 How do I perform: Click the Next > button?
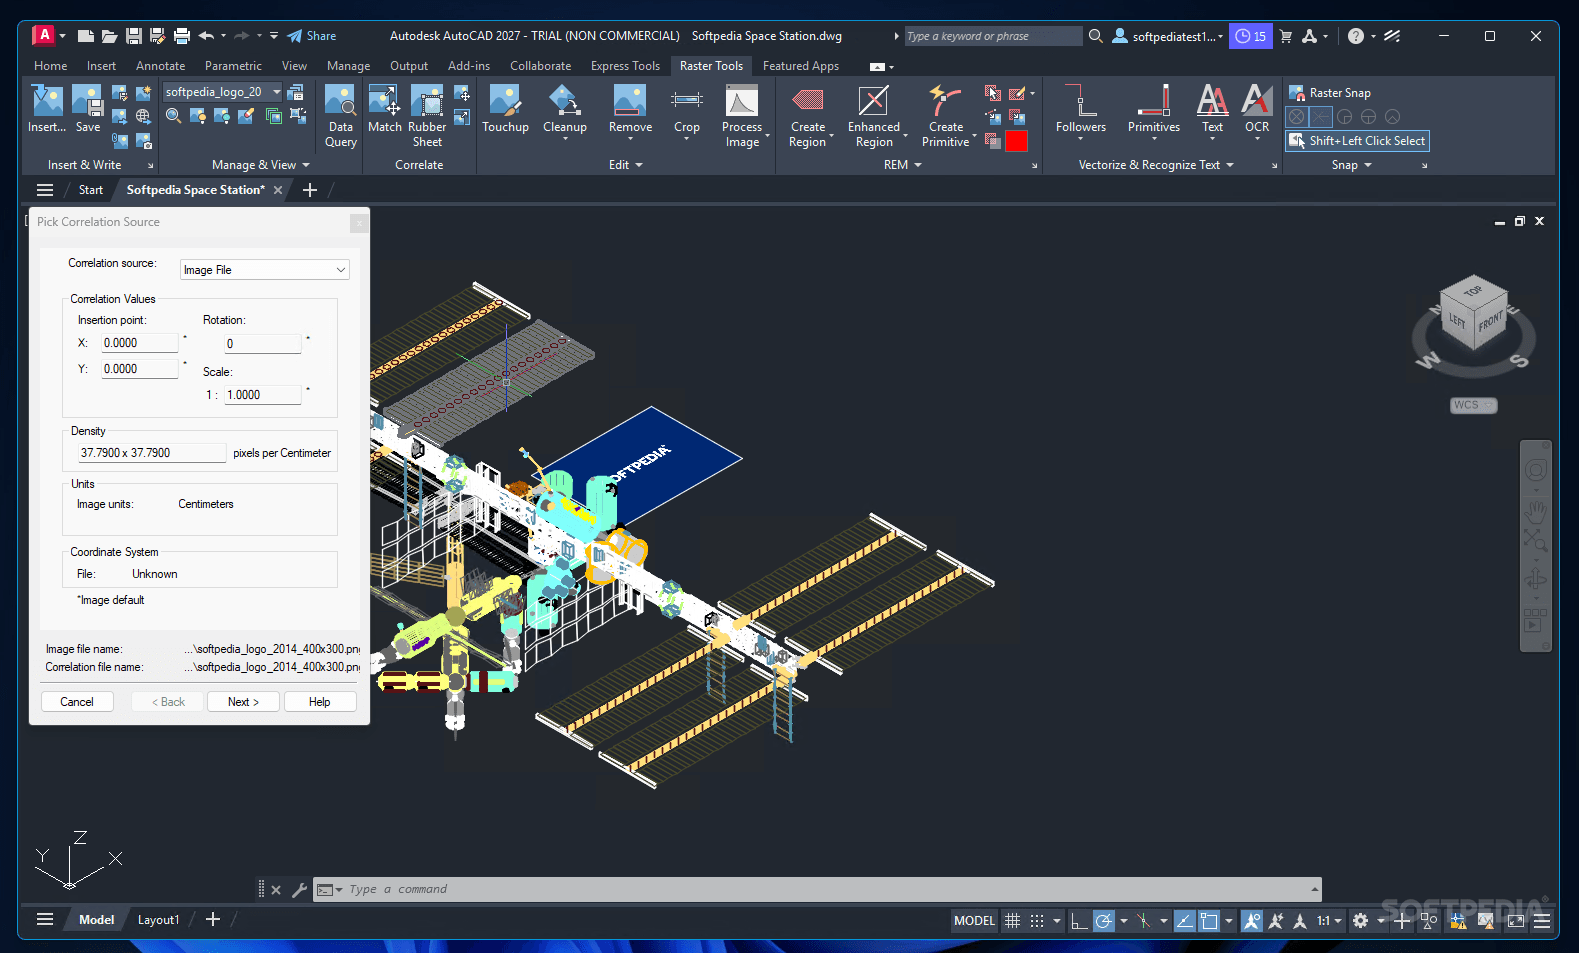[x=243, y=702]
